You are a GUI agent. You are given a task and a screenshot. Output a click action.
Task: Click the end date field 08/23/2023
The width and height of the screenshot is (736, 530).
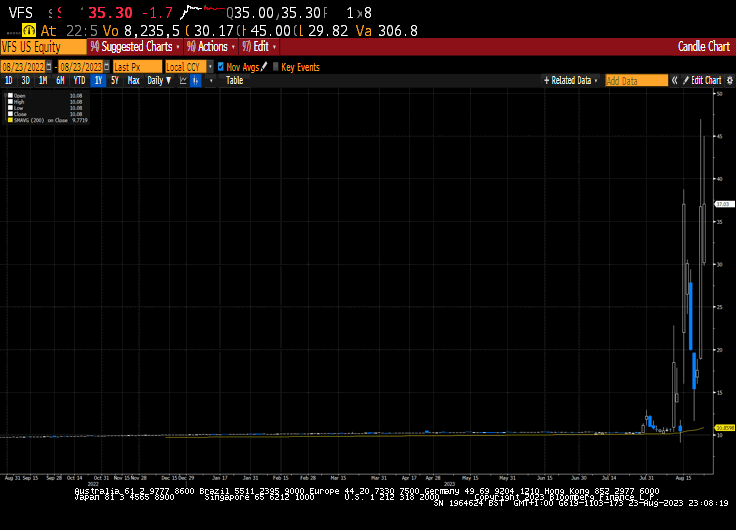(81, 67)
